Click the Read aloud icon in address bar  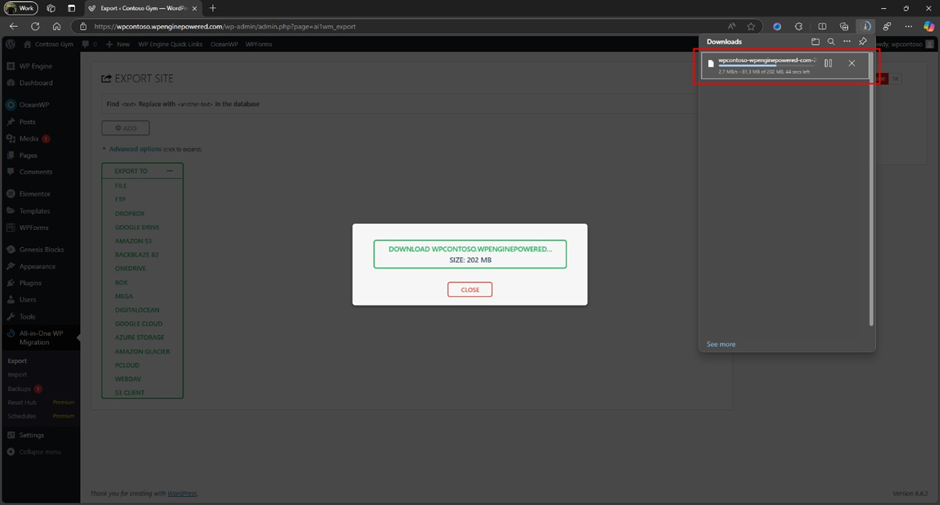click(731, 26)
